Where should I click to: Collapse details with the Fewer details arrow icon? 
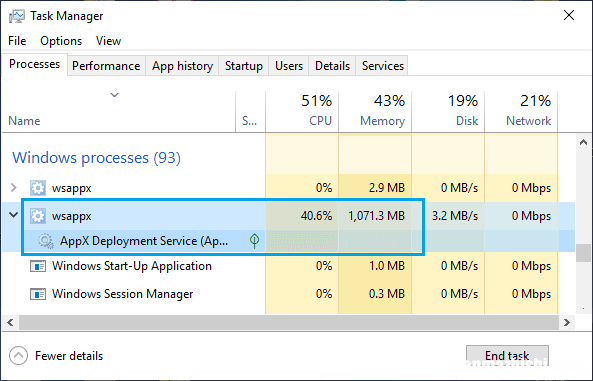pyautogui.click(x=18, y=356)
